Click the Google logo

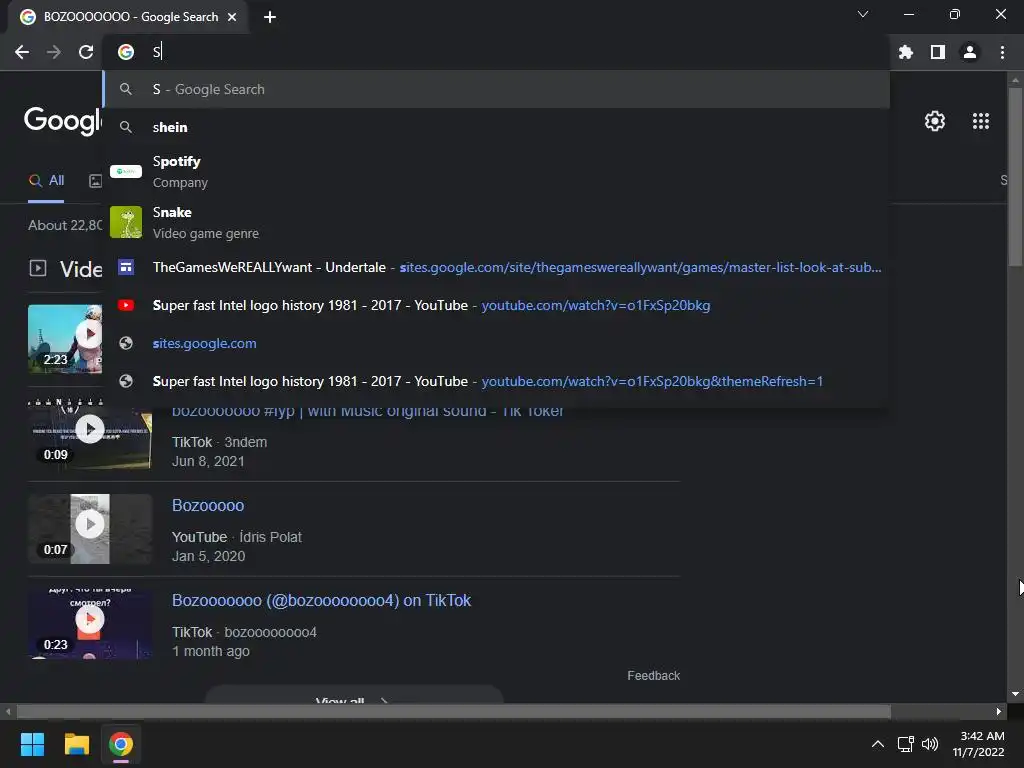tap(63, 121)
